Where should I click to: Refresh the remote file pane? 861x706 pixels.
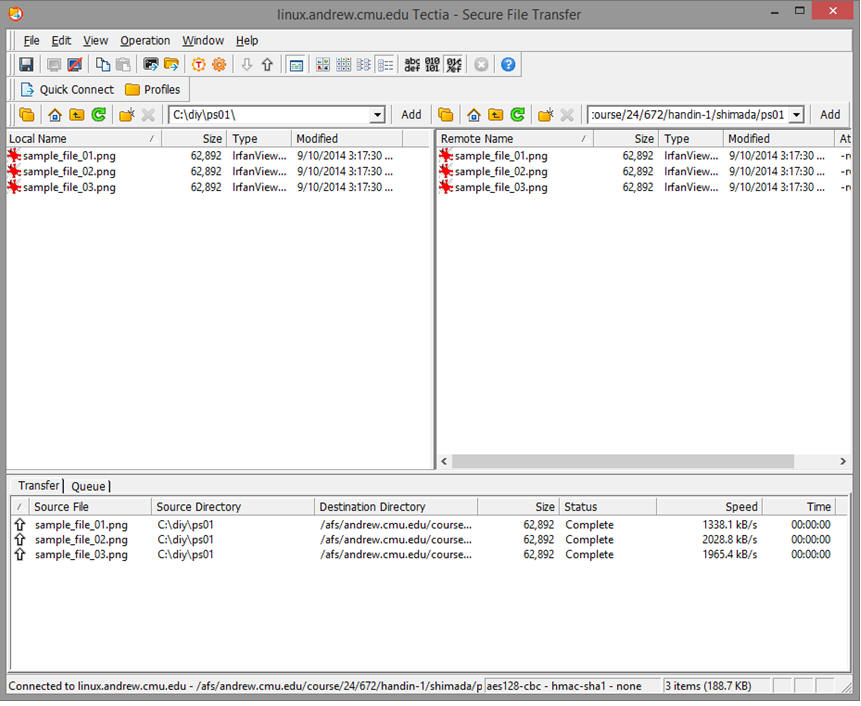517,115
